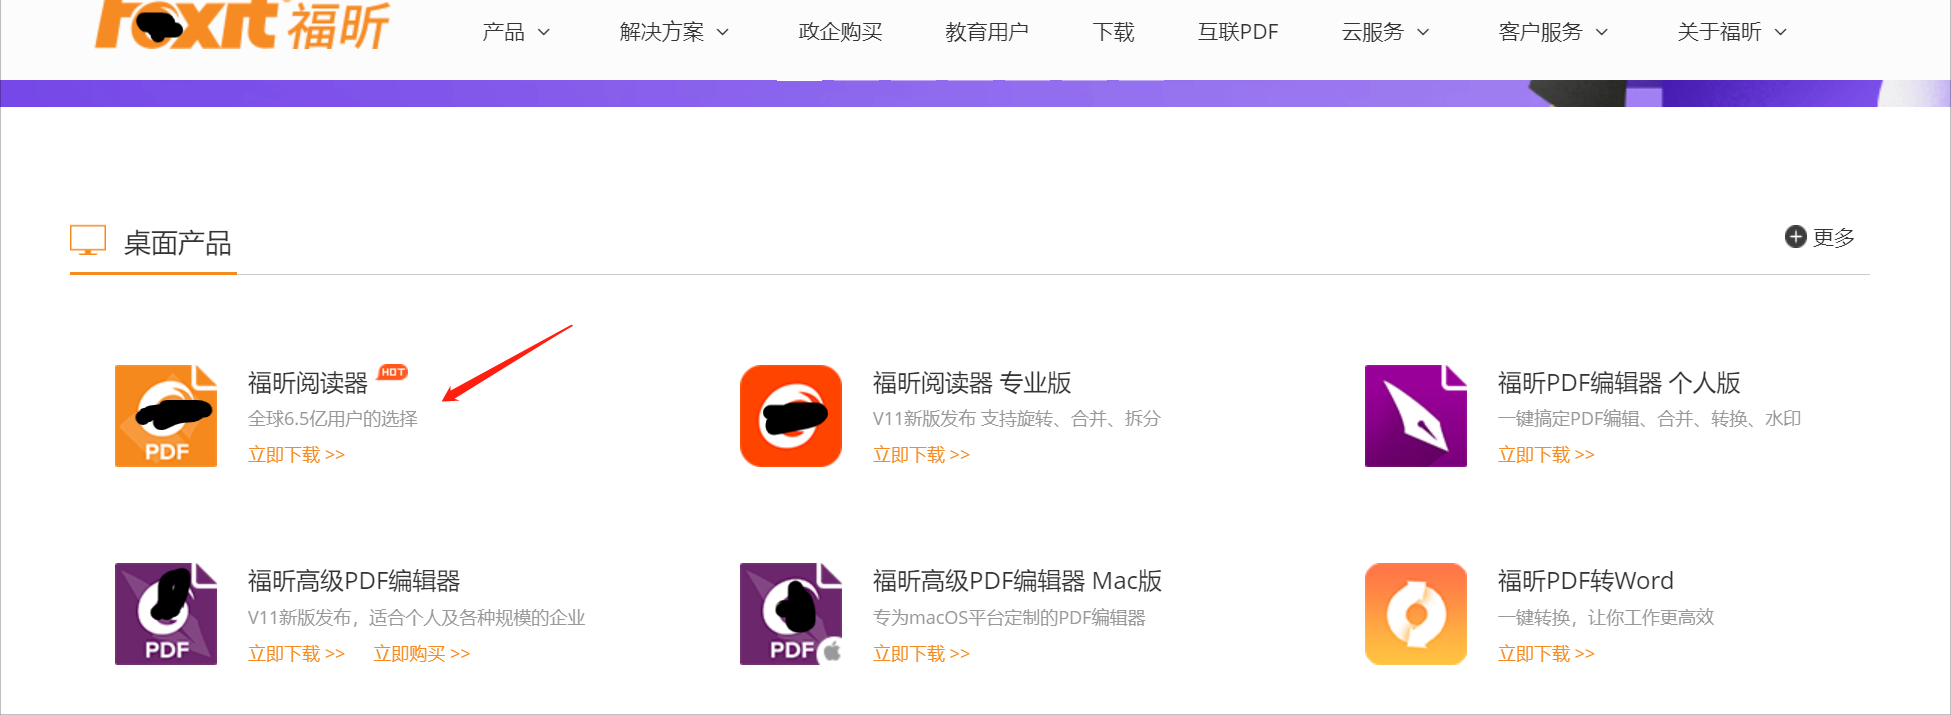The width and height of the screenshot is (1951, 715).
Task: Click 立即购买 for 福昕高级PDF编辑器
Action: point(421,654)
